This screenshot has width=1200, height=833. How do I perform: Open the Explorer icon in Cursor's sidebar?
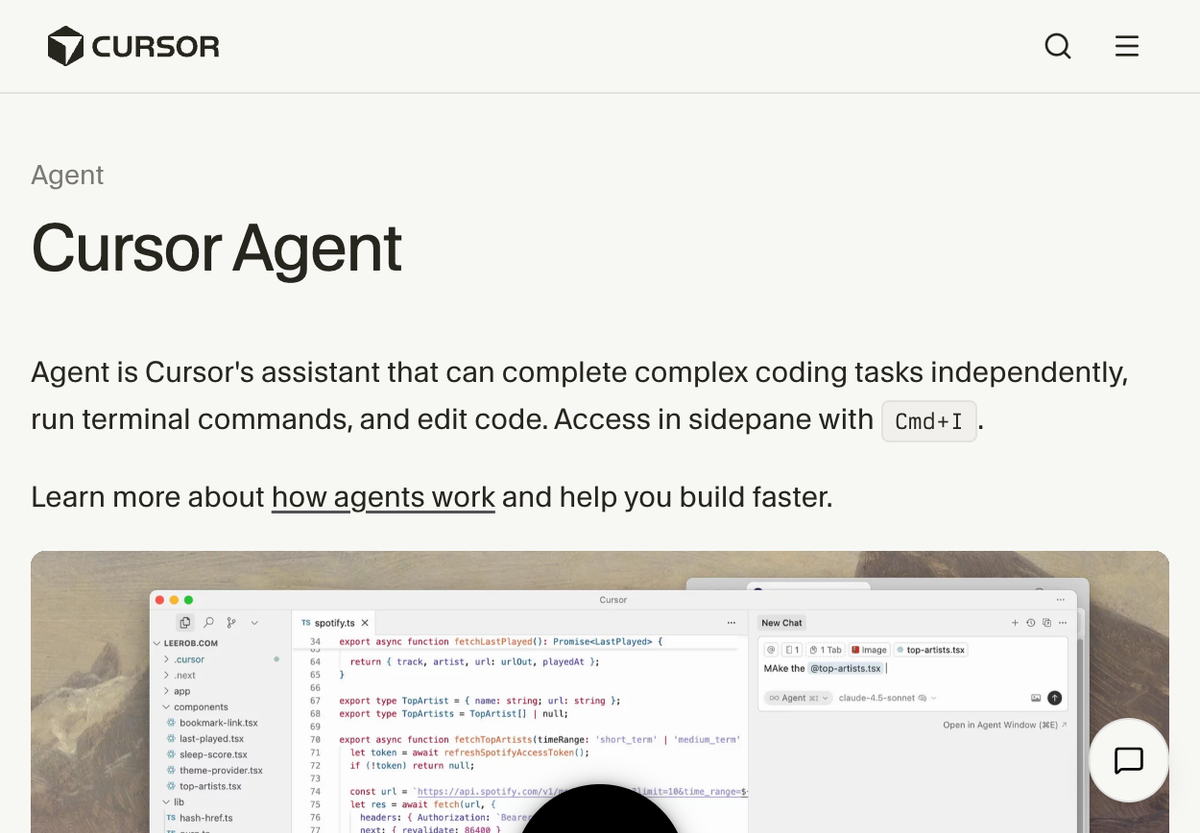[185, 622]
